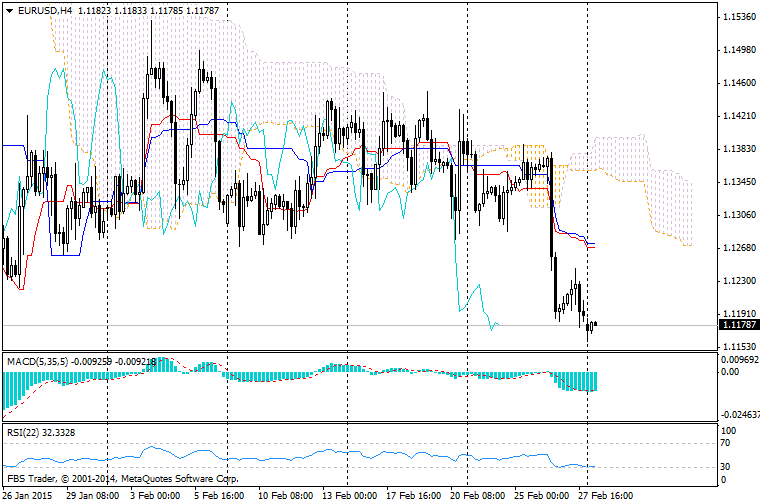Click the current price label 1.11787

739,325
